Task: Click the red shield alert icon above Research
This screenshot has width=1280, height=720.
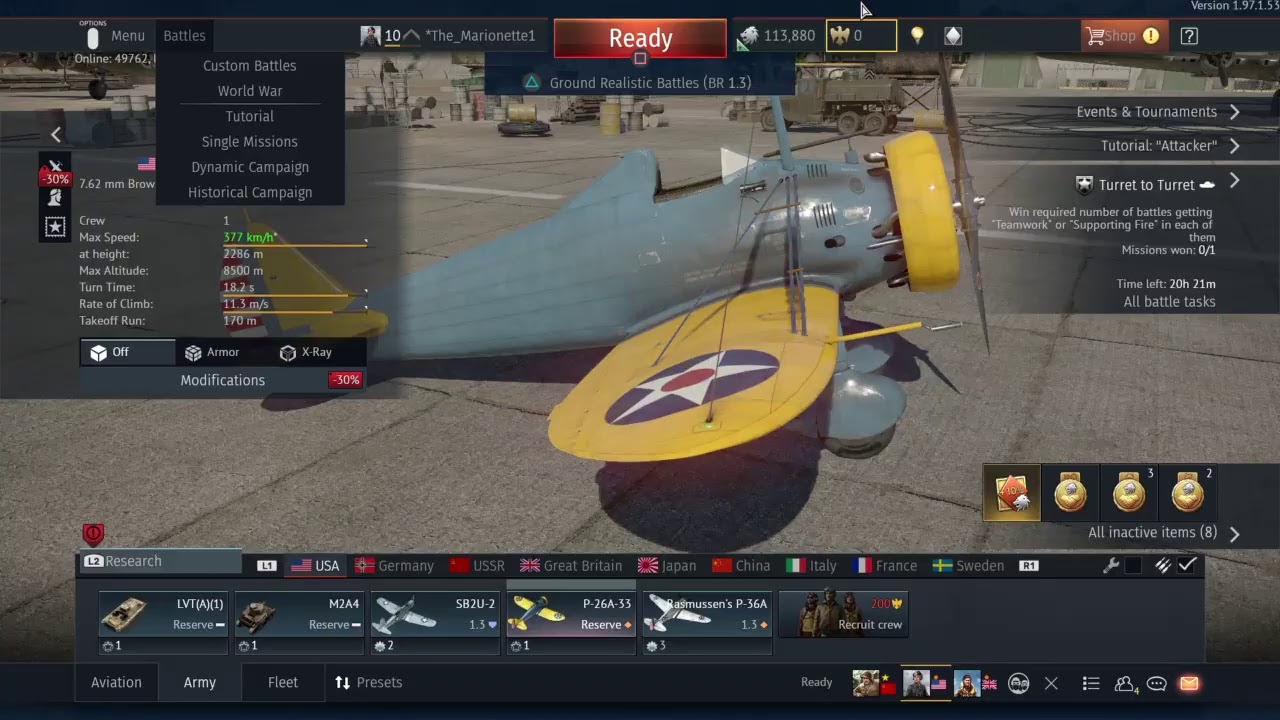Action: [x=93, y=534]
